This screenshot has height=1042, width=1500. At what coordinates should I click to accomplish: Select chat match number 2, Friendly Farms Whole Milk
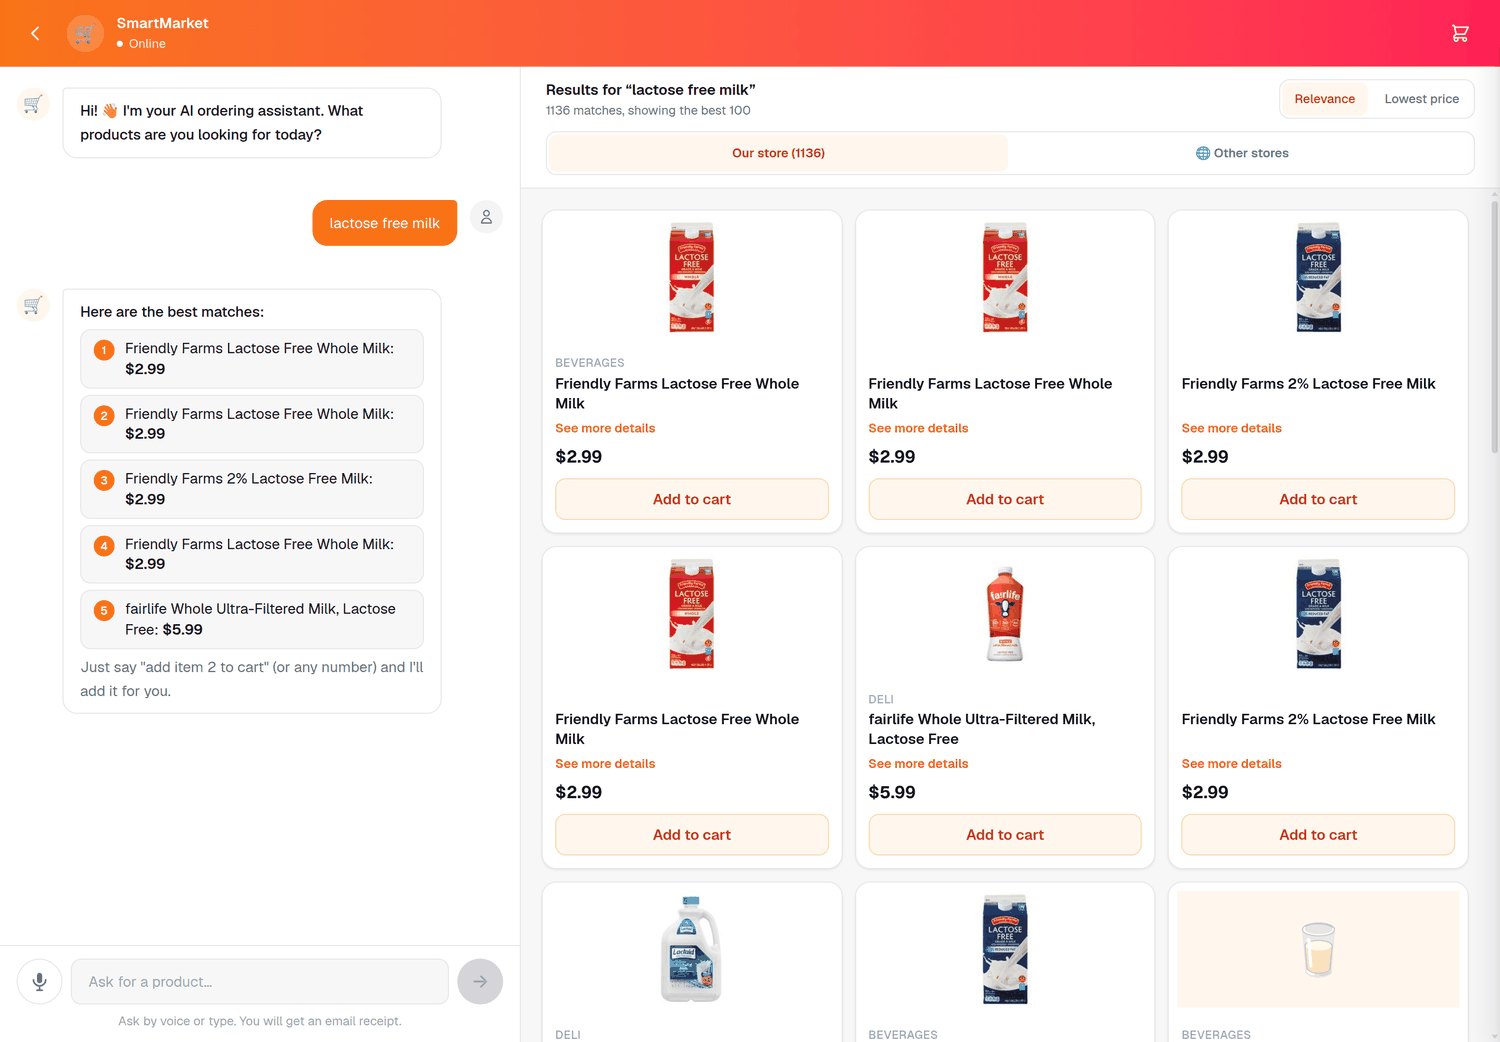252,424
